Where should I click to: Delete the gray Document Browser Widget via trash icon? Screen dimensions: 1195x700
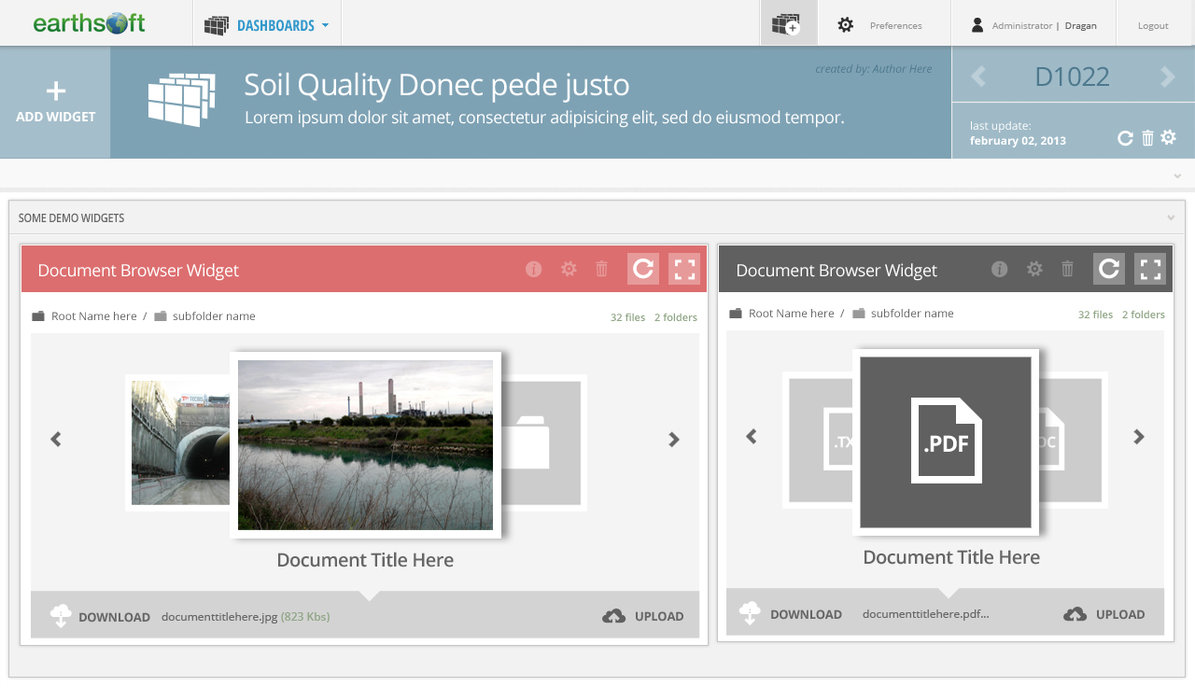1067,269
